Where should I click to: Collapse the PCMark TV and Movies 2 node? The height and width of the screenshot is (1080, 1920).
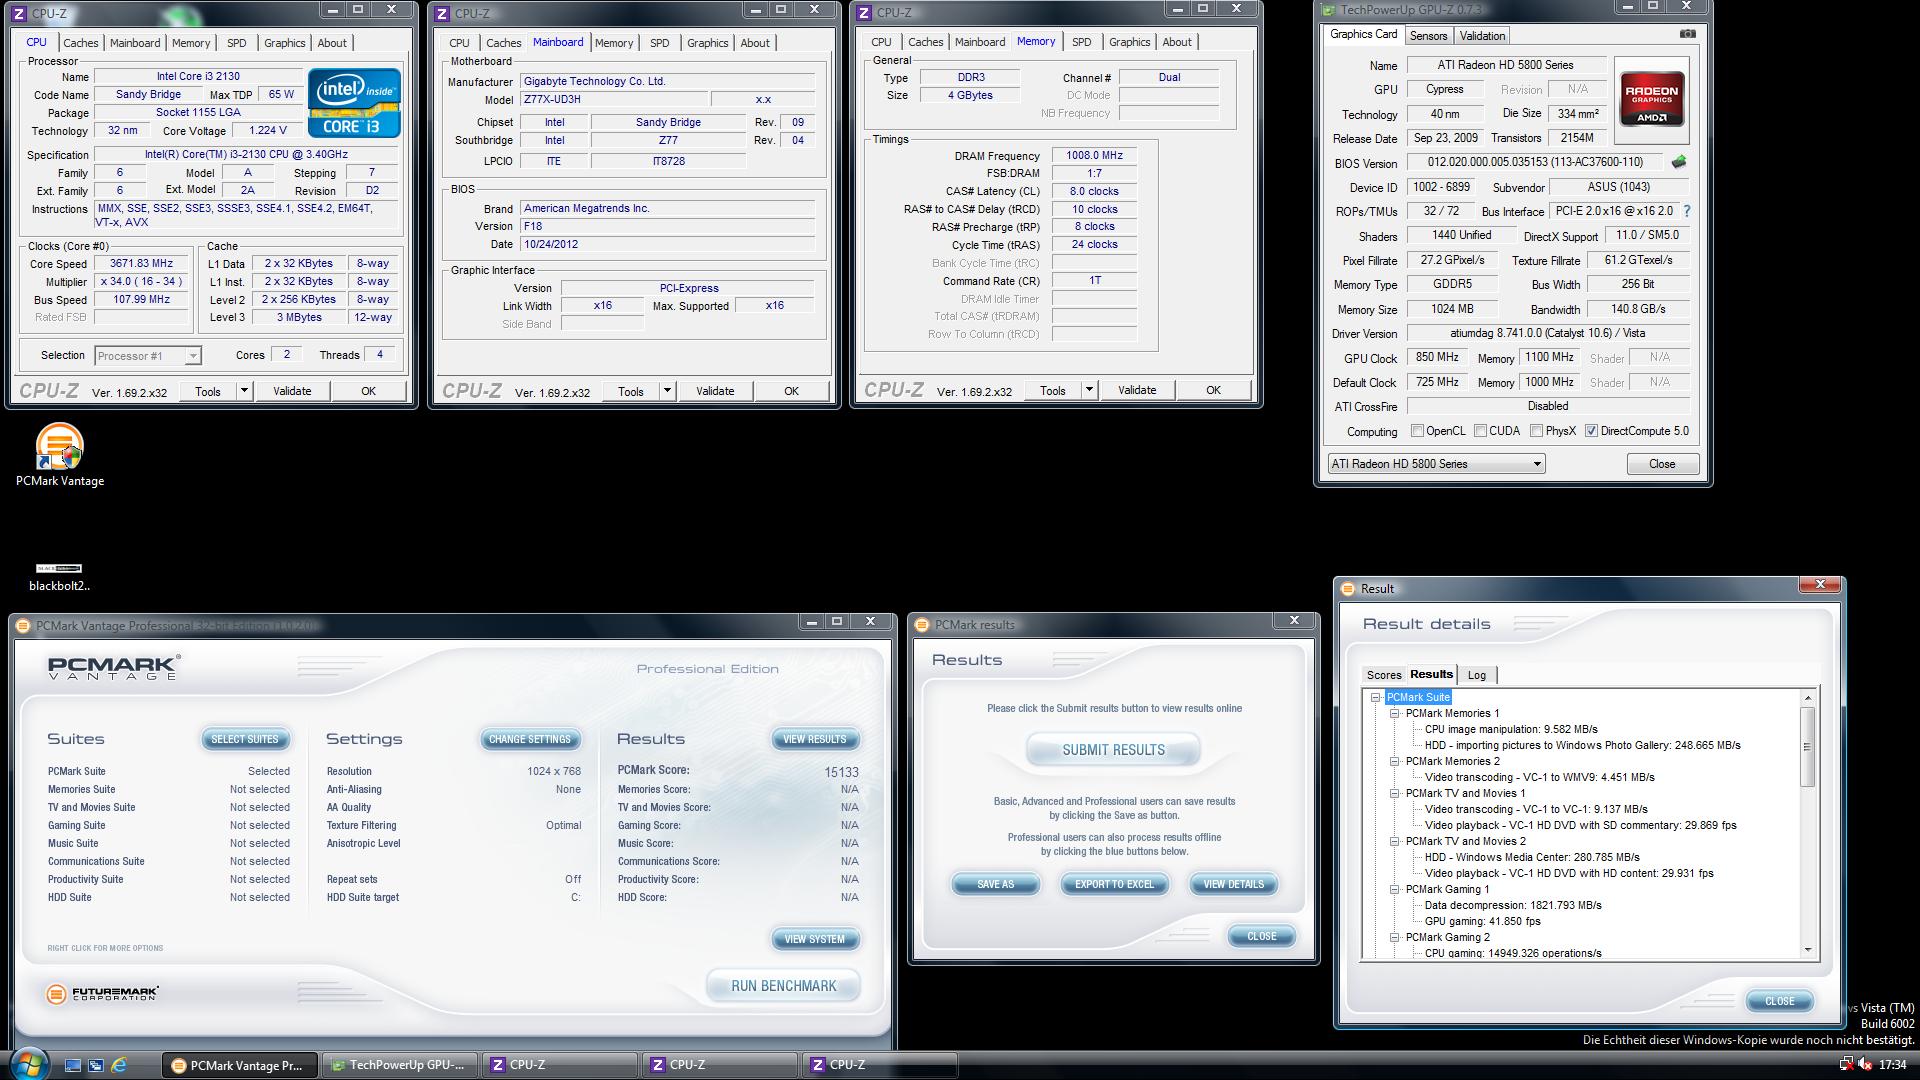click(x=1395, y=841)
